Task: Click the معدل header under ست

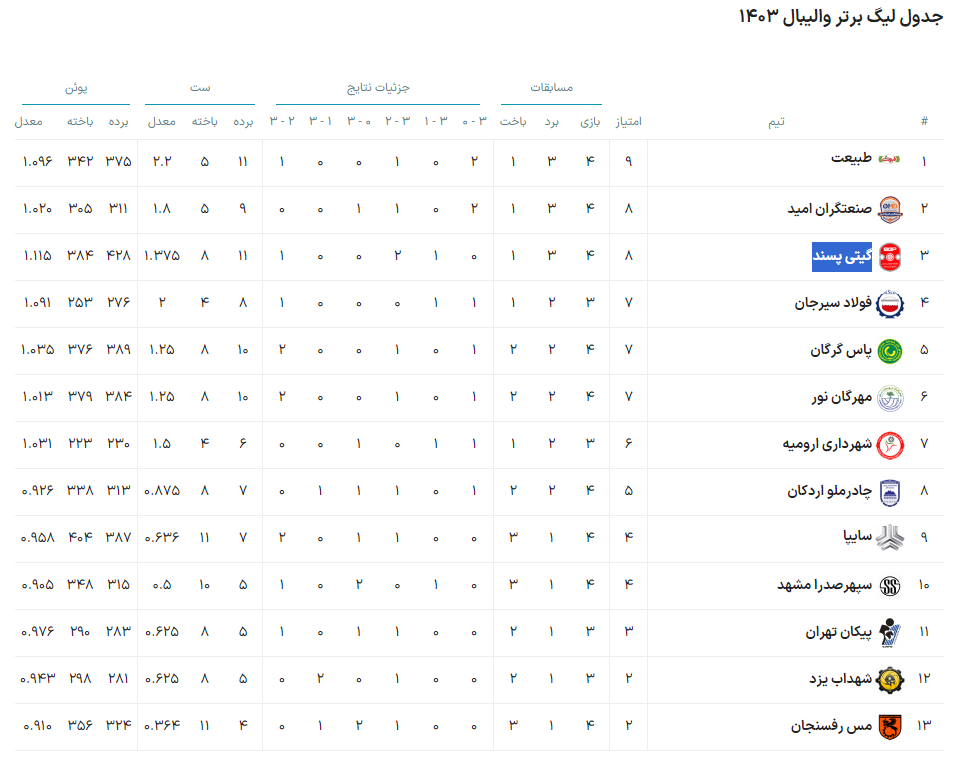Action: click(162, 122)
